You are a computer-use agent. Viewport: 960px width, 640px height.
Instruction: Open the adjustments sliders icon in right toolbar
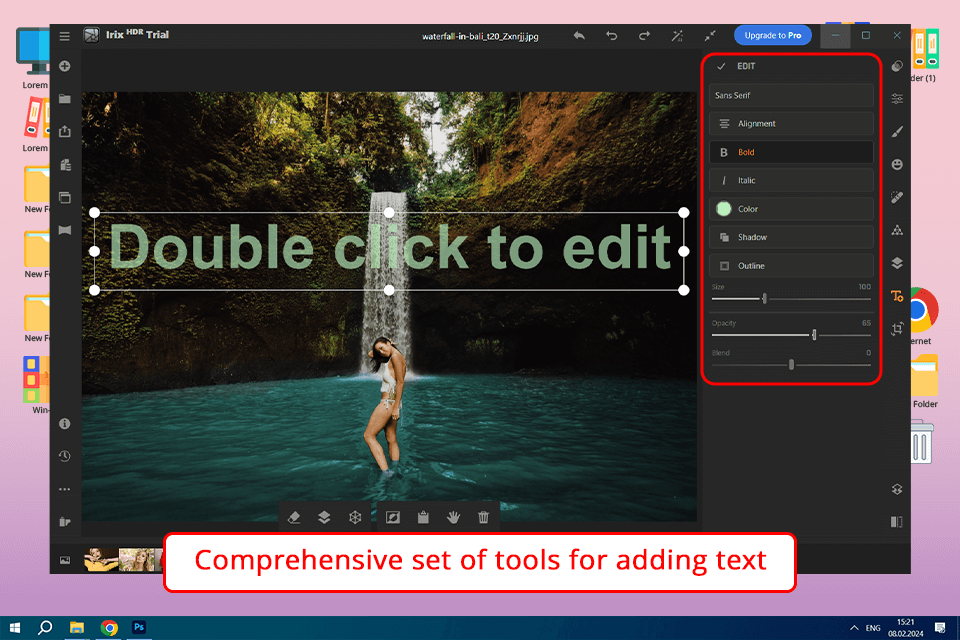pos(897,99)
